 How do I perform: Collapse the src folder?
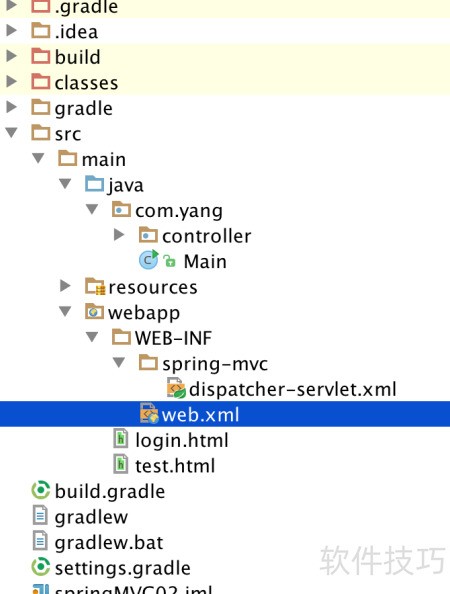[11, 133]
